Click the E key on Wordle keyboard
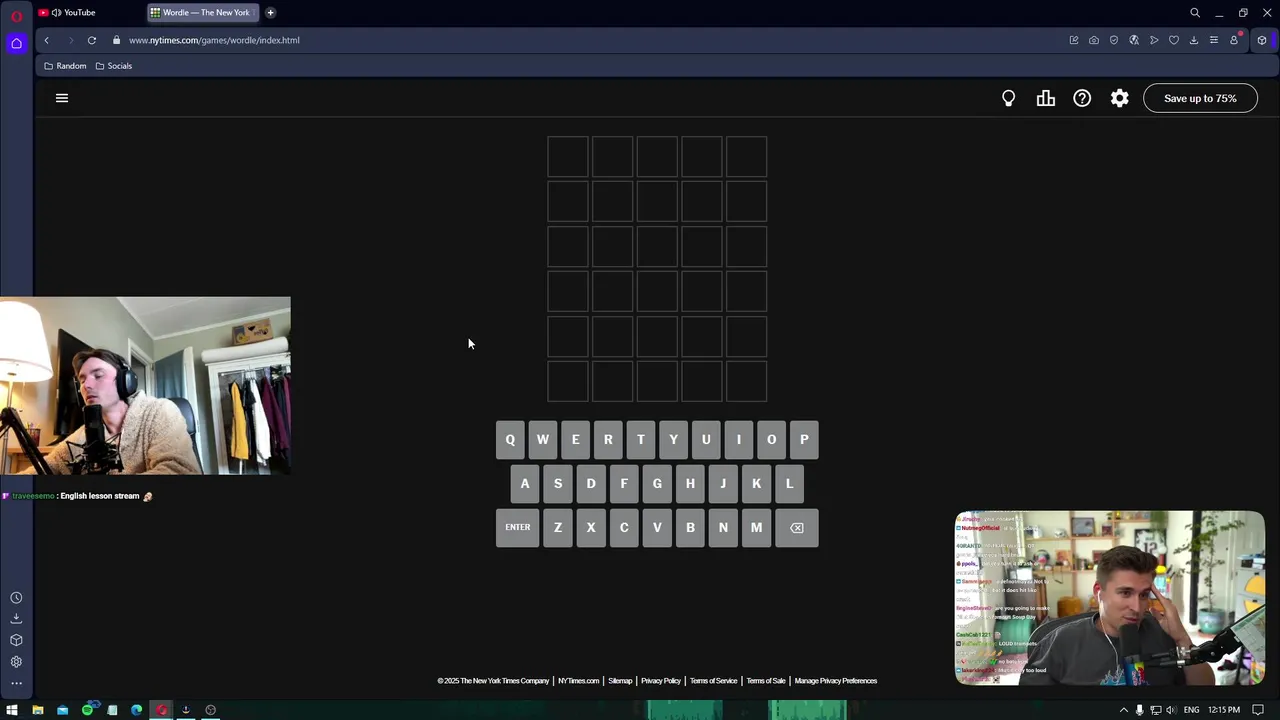The height and width of the screenshot is (720, 1280). click(575, 440)
